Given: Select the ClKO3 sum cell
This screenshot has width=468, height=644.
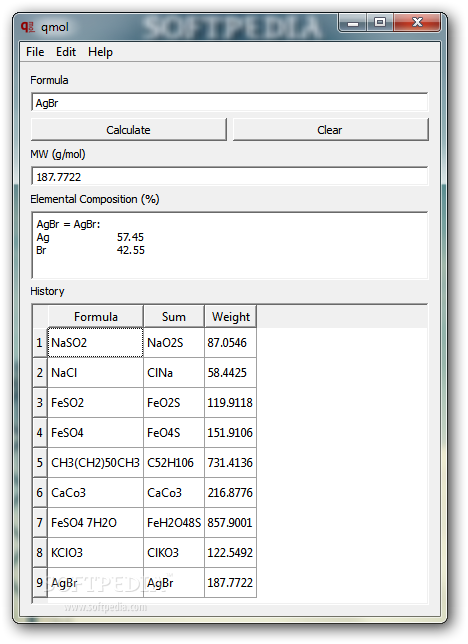Looking at the screenshot, I should click(174, 552).
